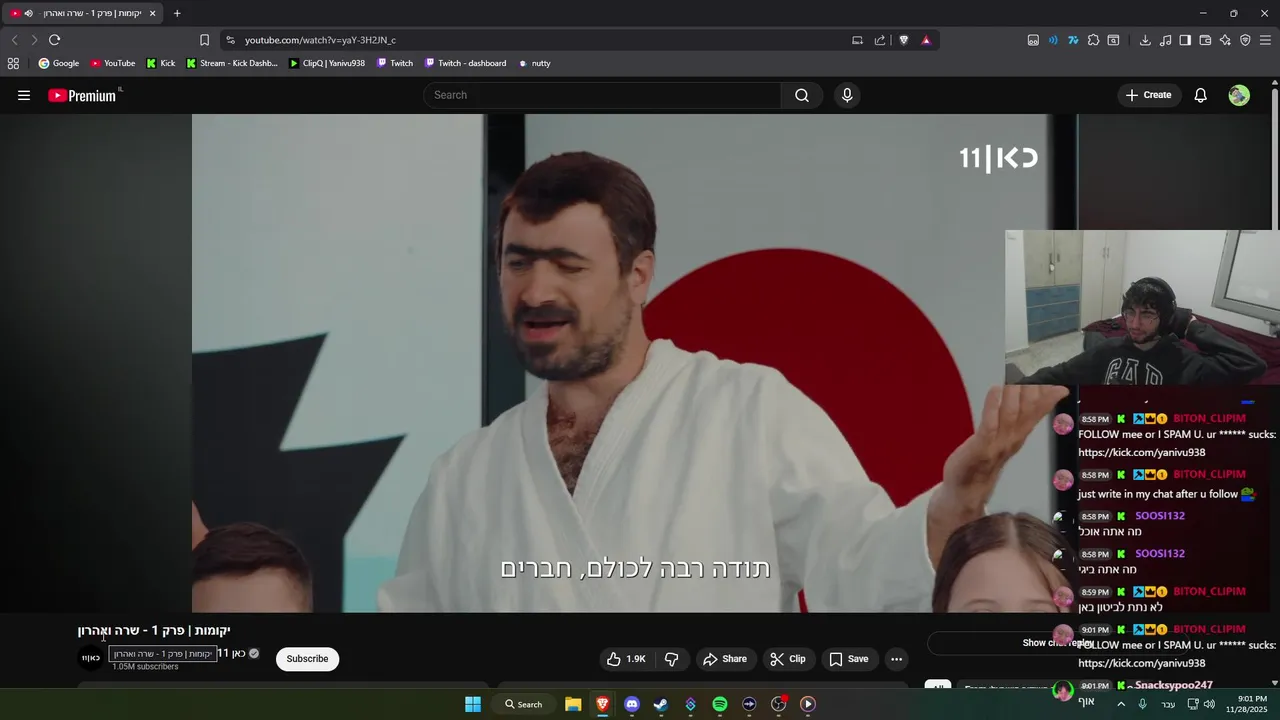1280x720 pixels.
Task: Open the Kick bookmark
Action: click(x=160, y=63)
